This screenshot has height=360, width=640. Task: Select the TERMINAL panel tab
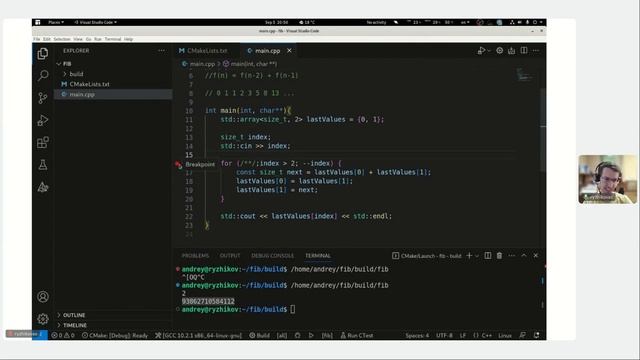318,256
